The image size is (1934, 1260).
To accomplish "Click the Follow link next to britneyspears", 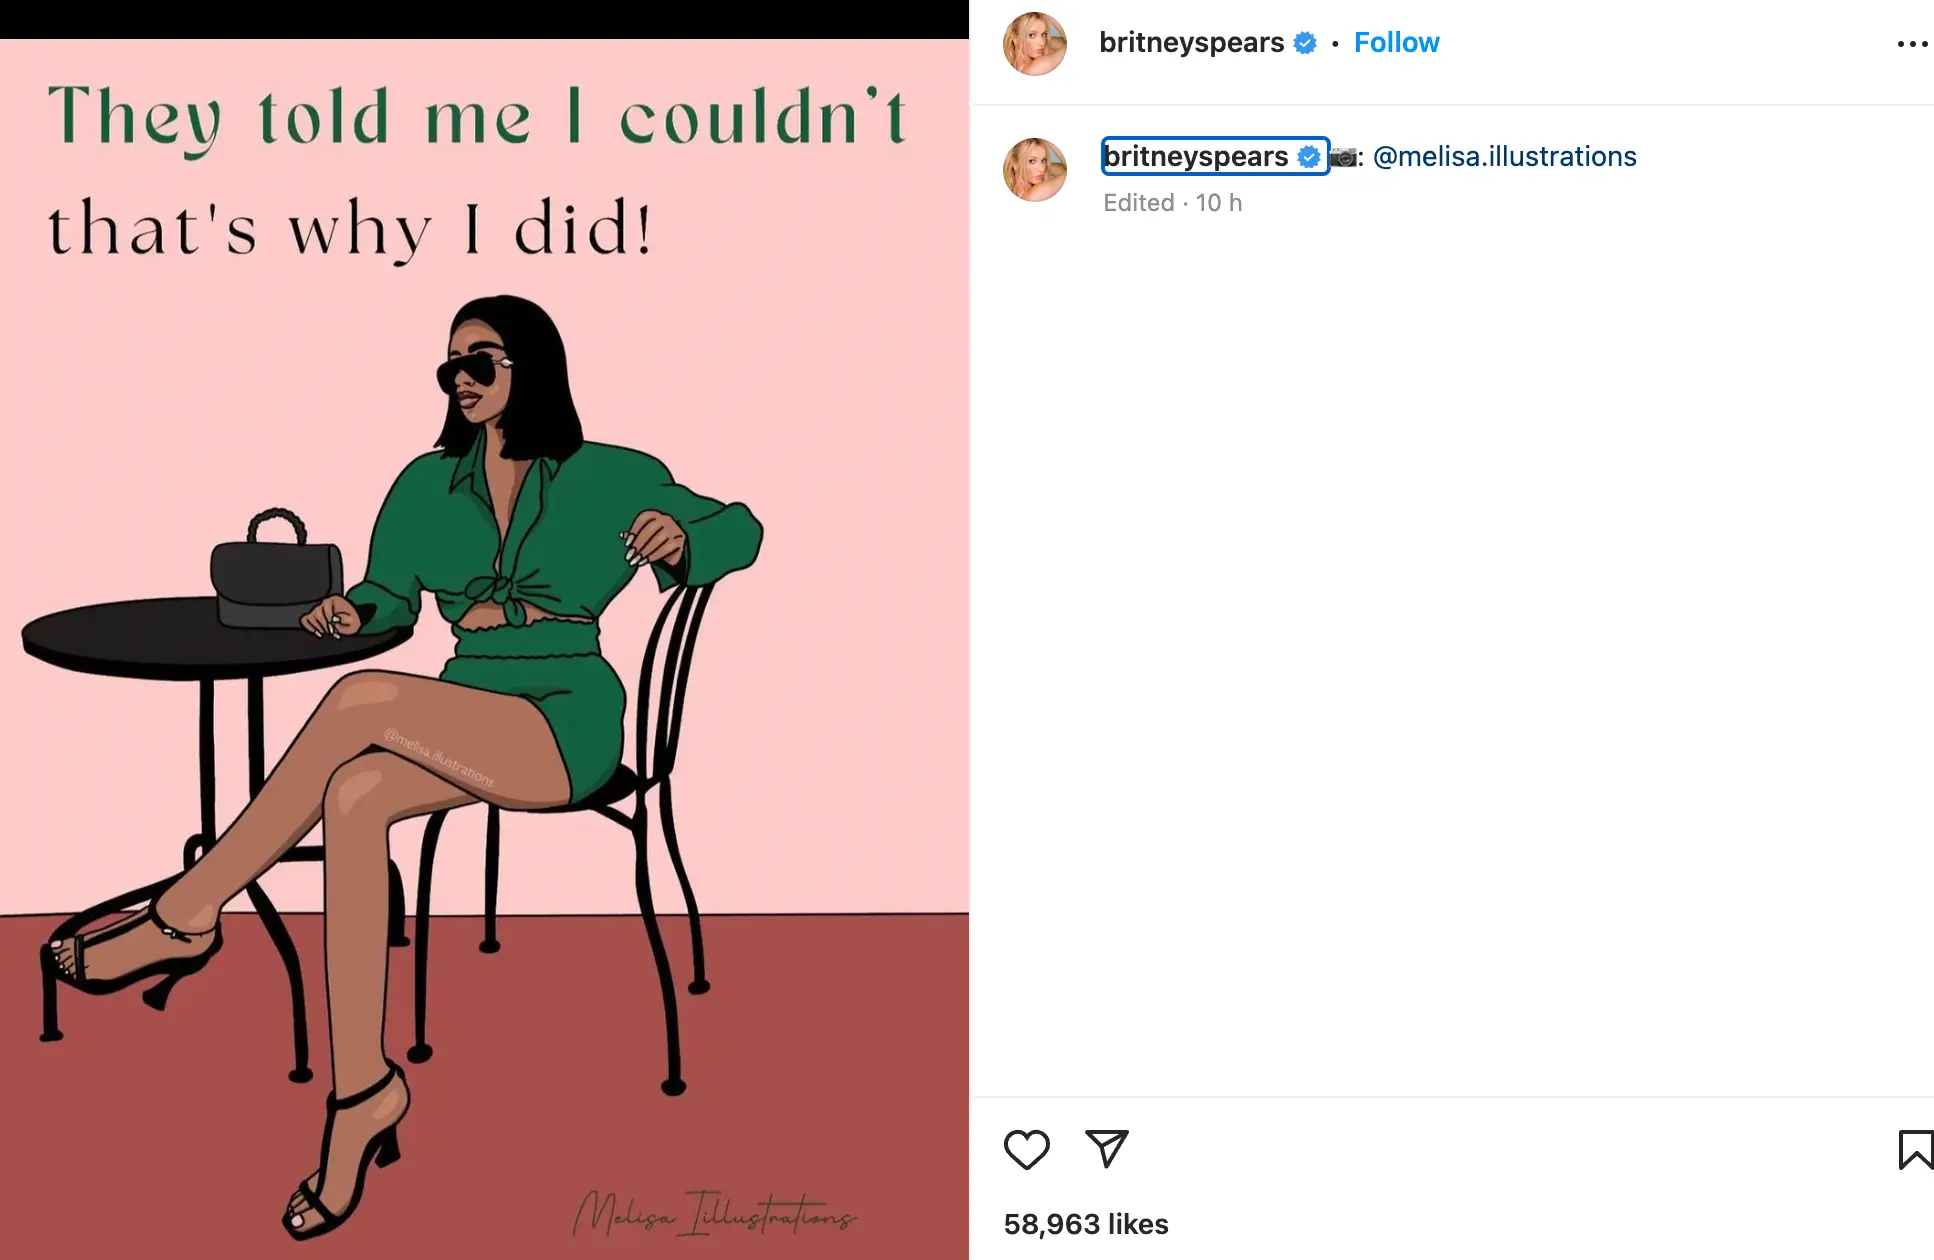I will (1396, 42).
